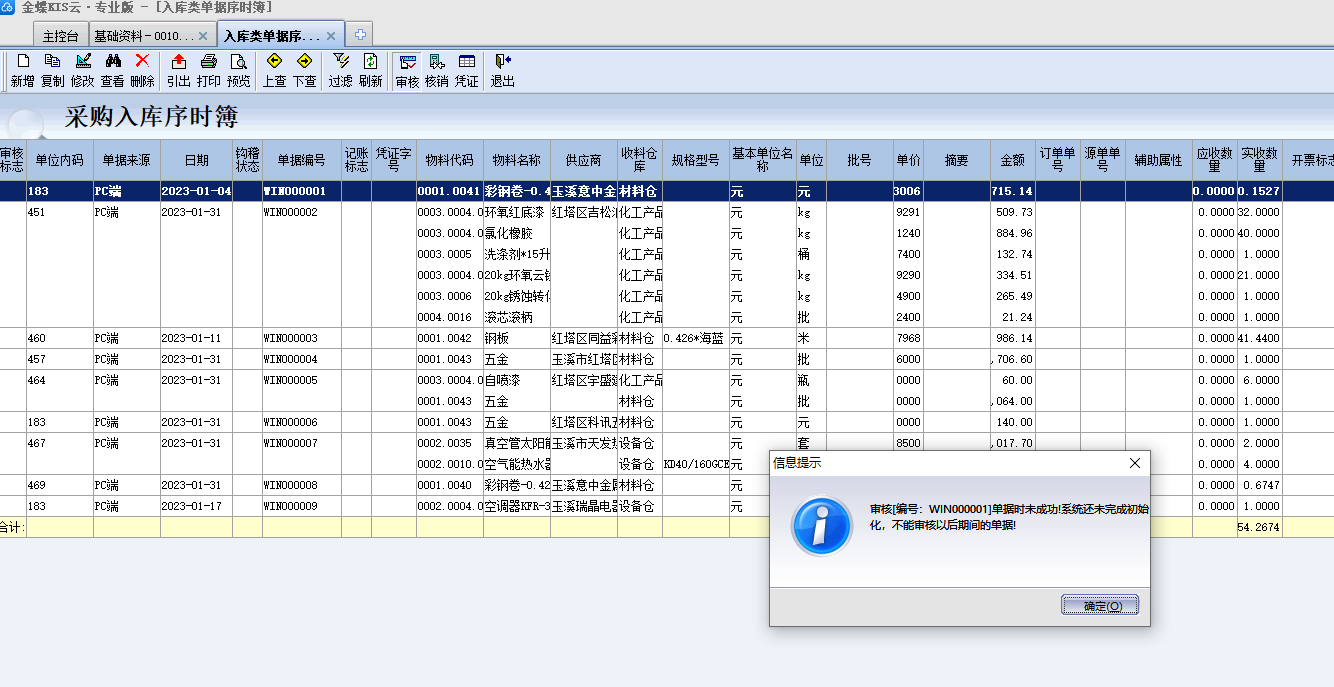Click the 新增 (New) toolbar icon

pos(23,70)
